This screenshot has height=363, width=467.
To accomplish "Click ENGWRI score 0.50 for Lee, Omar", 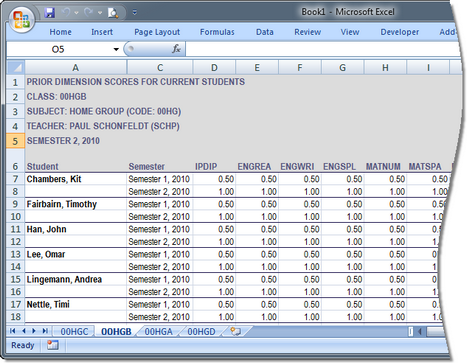I will tap(300, 254).
